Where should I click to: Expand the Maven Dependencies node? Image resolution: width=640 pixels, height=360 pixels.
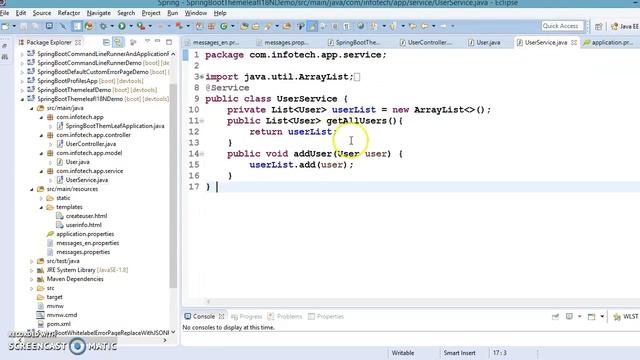click(32, 280)
